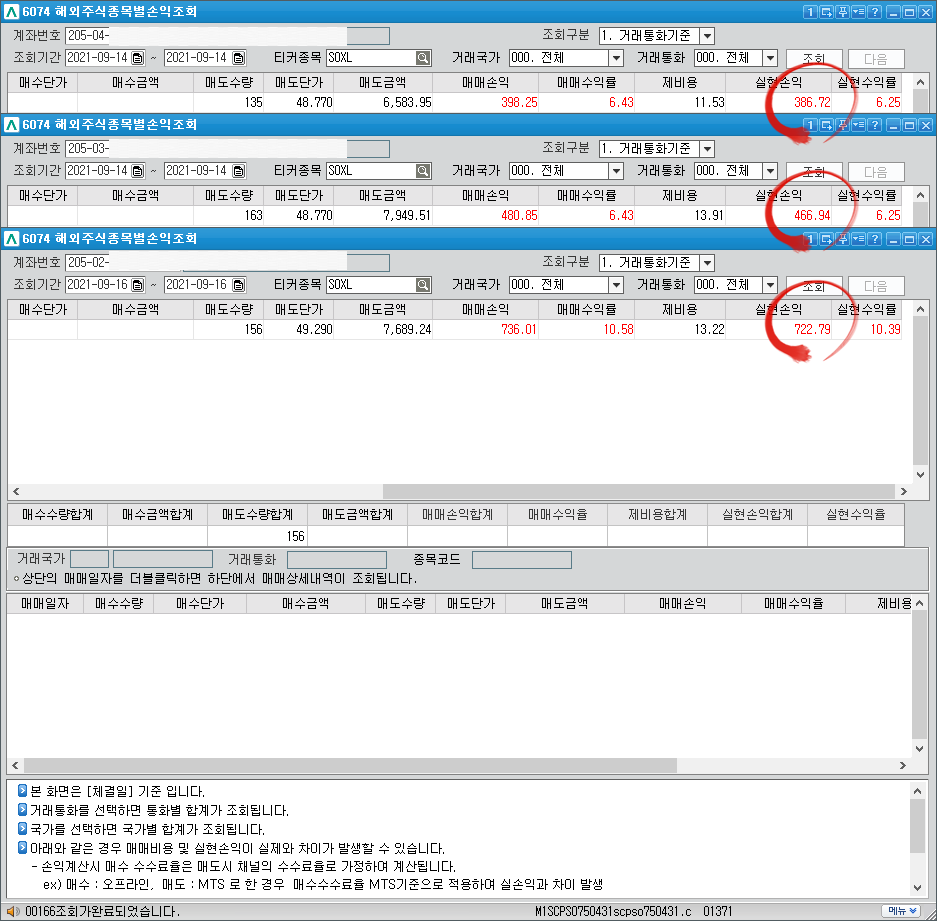Screen dimensions: 937x921
Task: Click the speaker icon in the status bar
Action: pos(13,911)
